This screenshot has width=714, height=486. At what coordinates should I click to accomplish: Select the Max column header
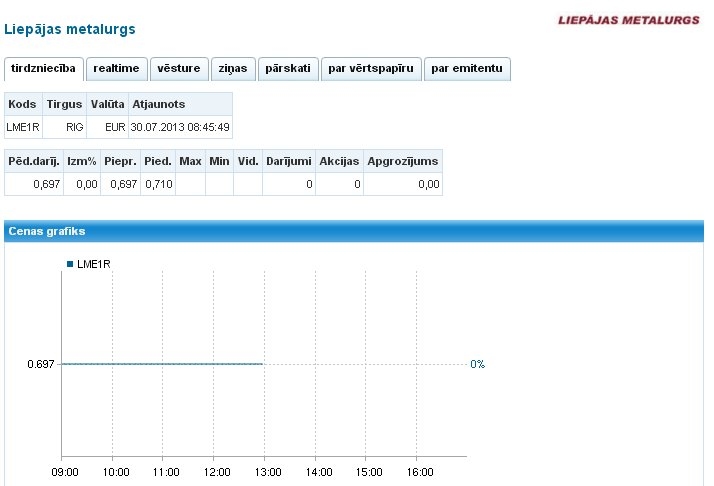pyautogui.click(x=190, y=161)
